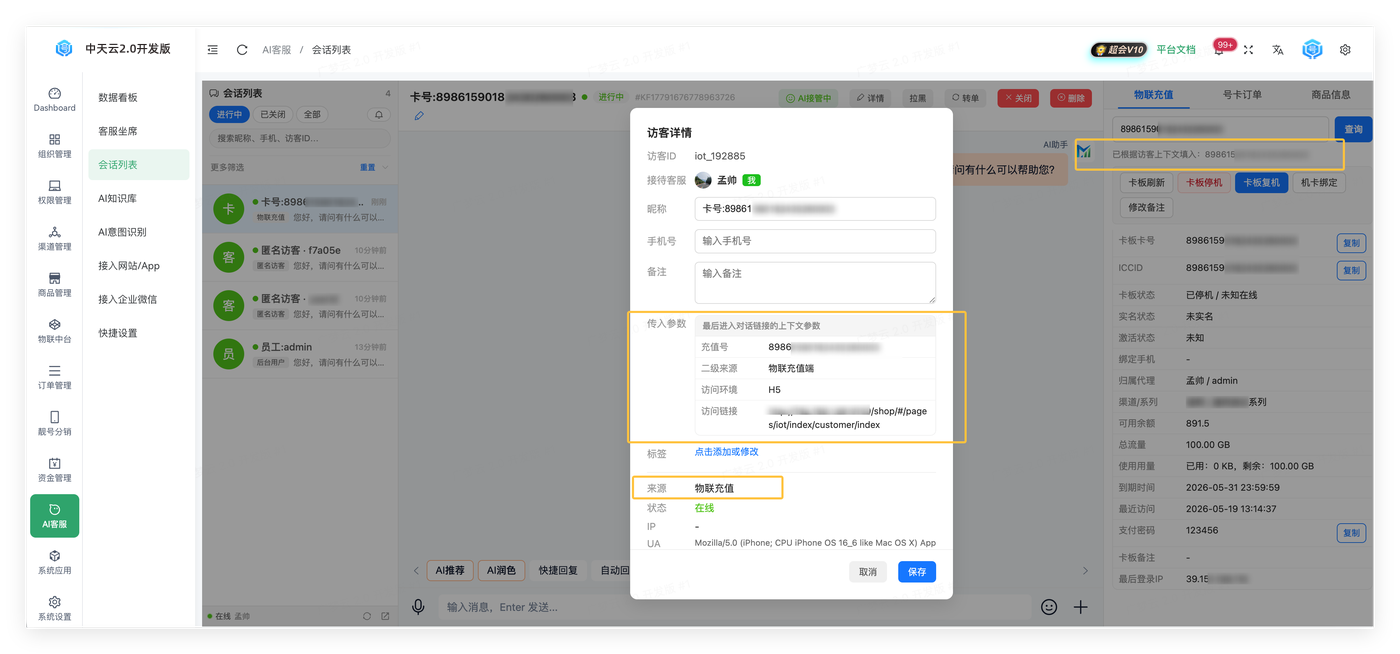Screen dimensions: 1400x654
Task: Click the user avatar logo in the top bar
Action: click(1312, 49)
